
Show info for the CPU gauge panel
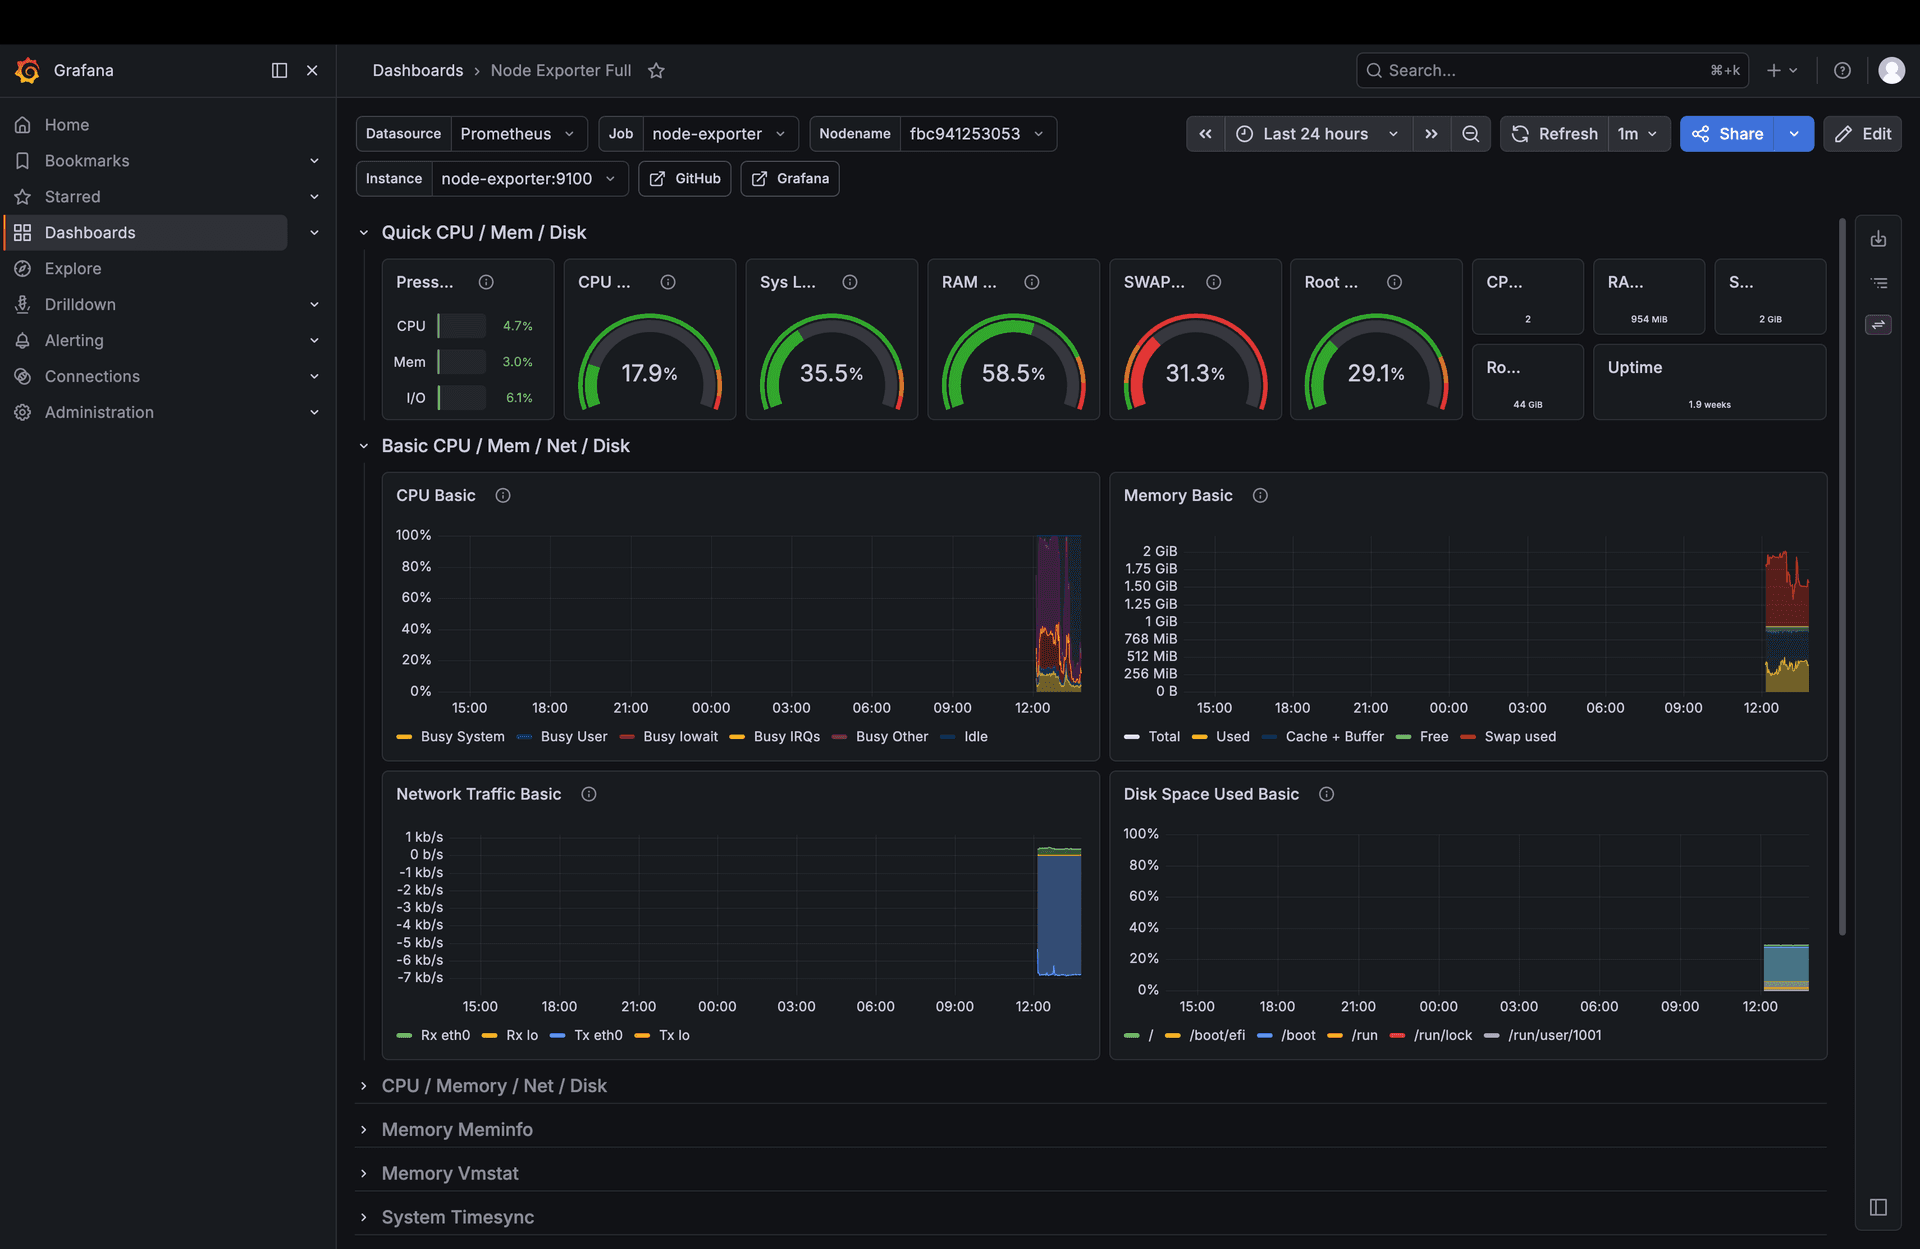(668, 283)
